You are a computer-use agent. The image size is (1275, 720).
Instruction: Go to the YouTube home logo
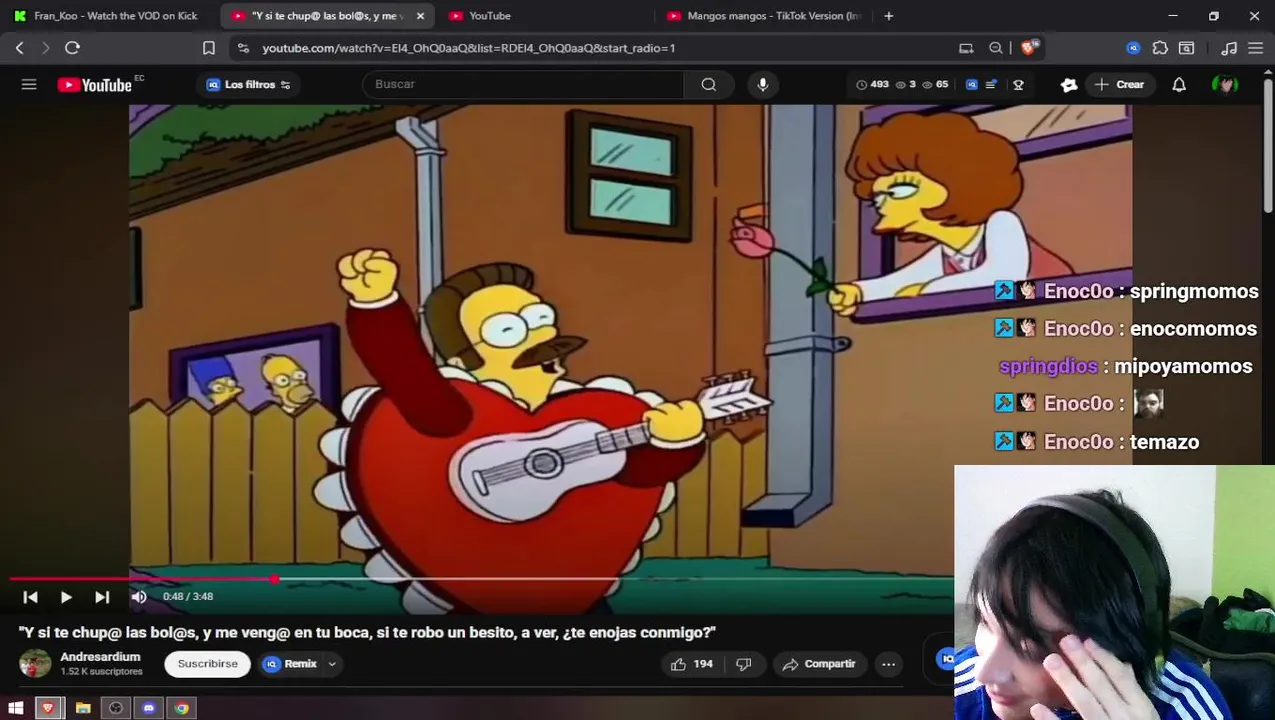point(95,85)
